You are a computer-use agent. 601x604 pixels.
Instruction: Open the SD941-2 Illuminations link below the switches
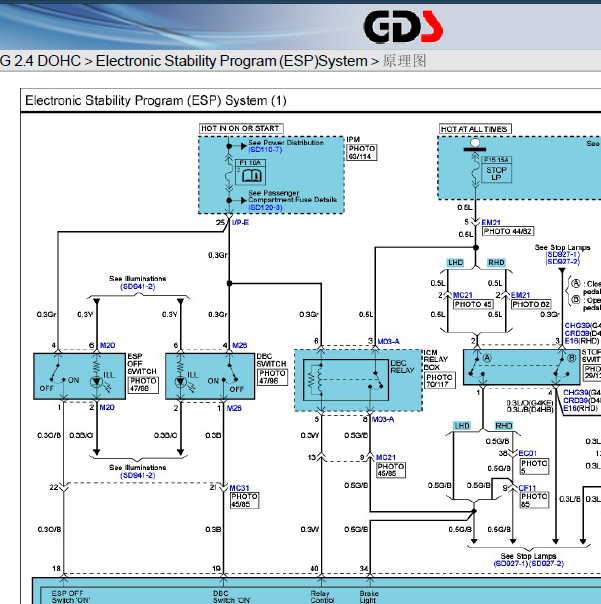pos(138,475)
